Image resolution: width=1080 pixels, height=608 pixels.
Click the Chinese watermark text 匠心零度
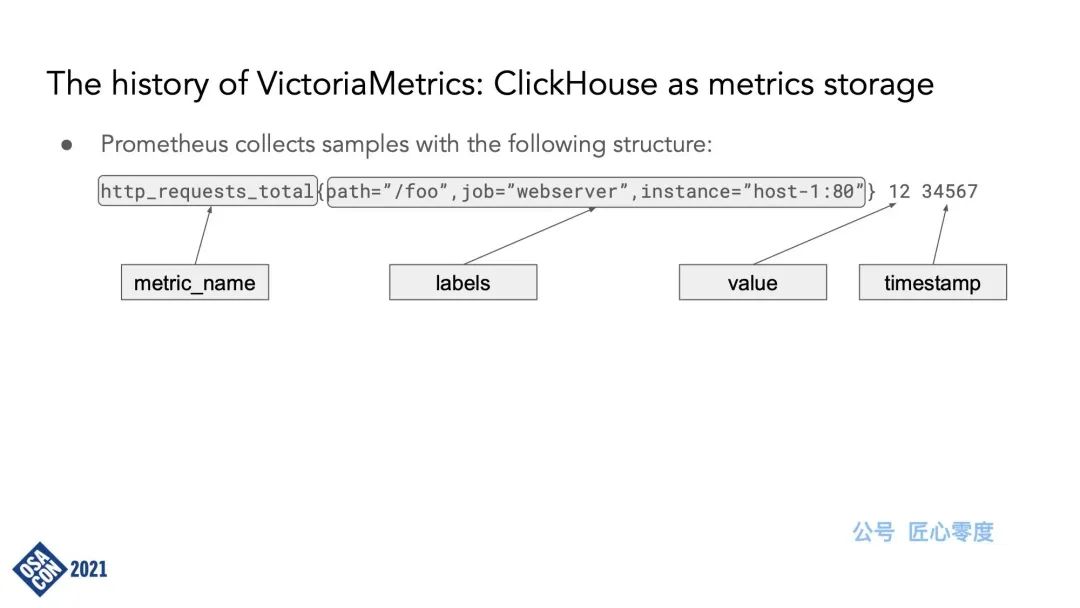pyautogui.click(x=951, y=532)
